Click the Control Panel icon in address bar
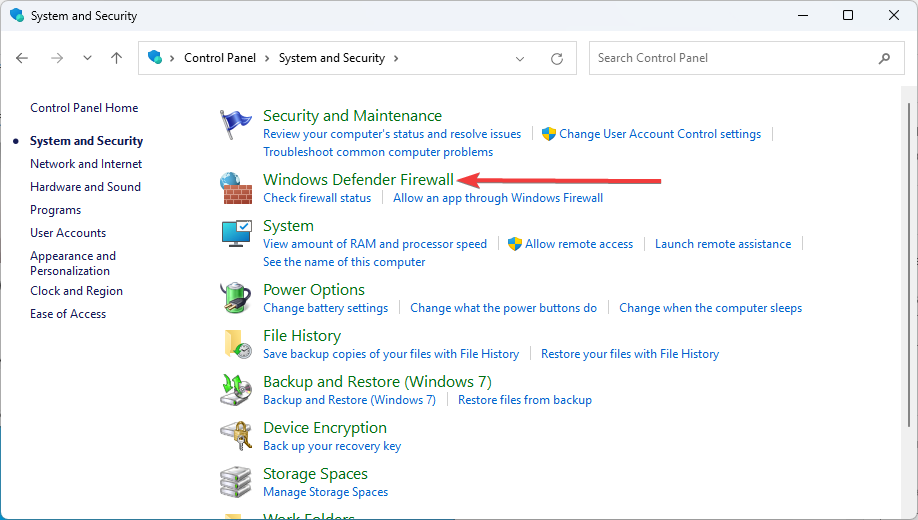Image resolution: width=918 pixels, height=520 pixels. click(x=155, y=57)
